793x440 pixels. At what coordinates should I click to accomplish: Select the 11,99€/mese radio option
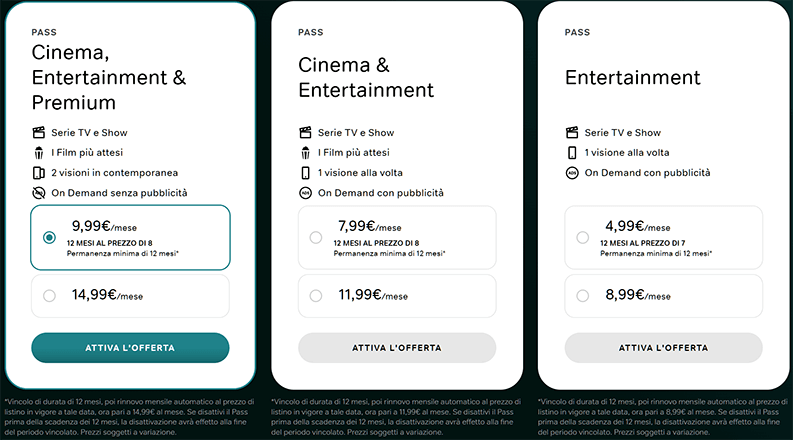pos(316,296)
